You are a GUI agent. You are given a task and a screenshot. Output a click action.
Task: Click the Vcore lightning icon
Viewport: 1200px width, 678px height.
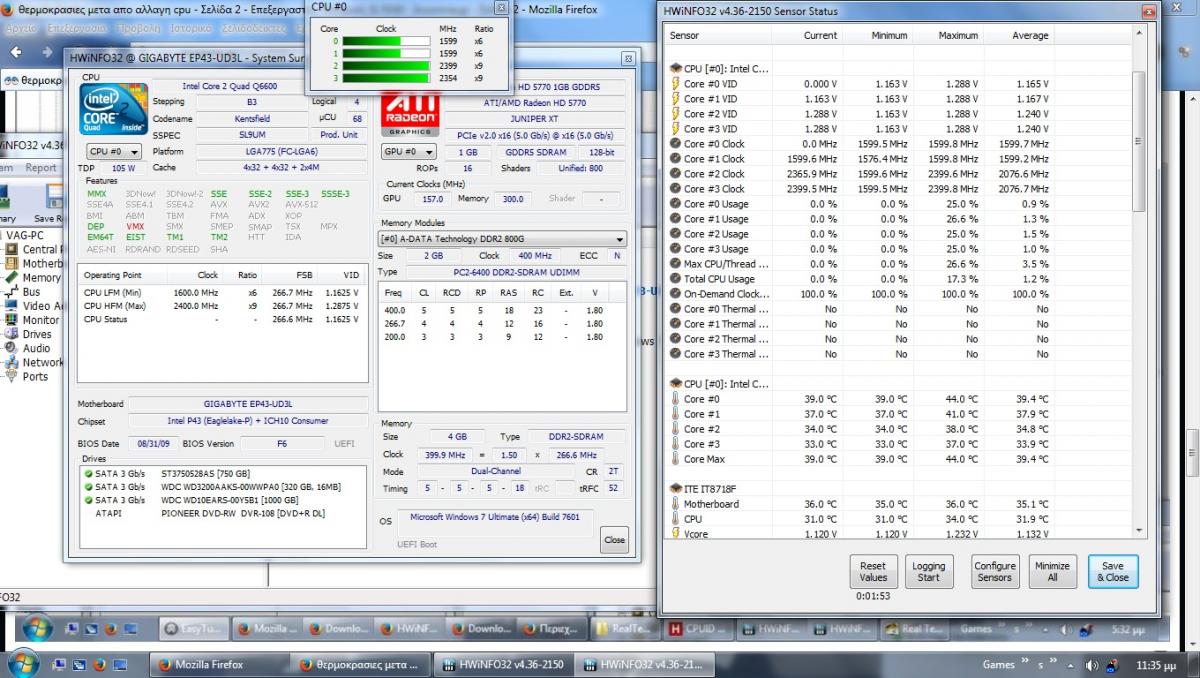[x=675, y=534]
